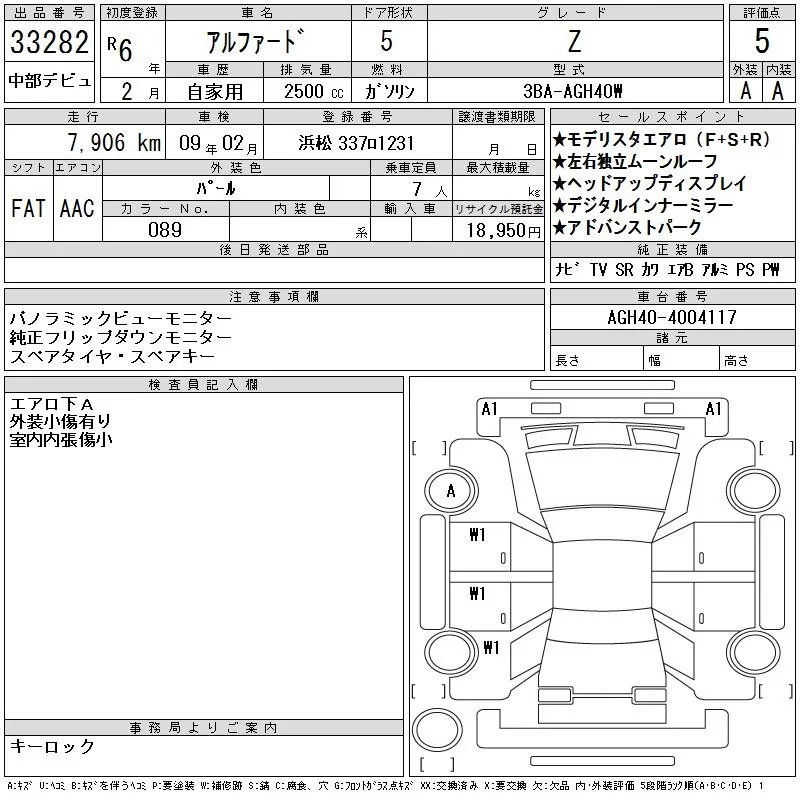800x800 pixels.
Task: Click TV in the genuine equipment row
Action: pos(598,269)
